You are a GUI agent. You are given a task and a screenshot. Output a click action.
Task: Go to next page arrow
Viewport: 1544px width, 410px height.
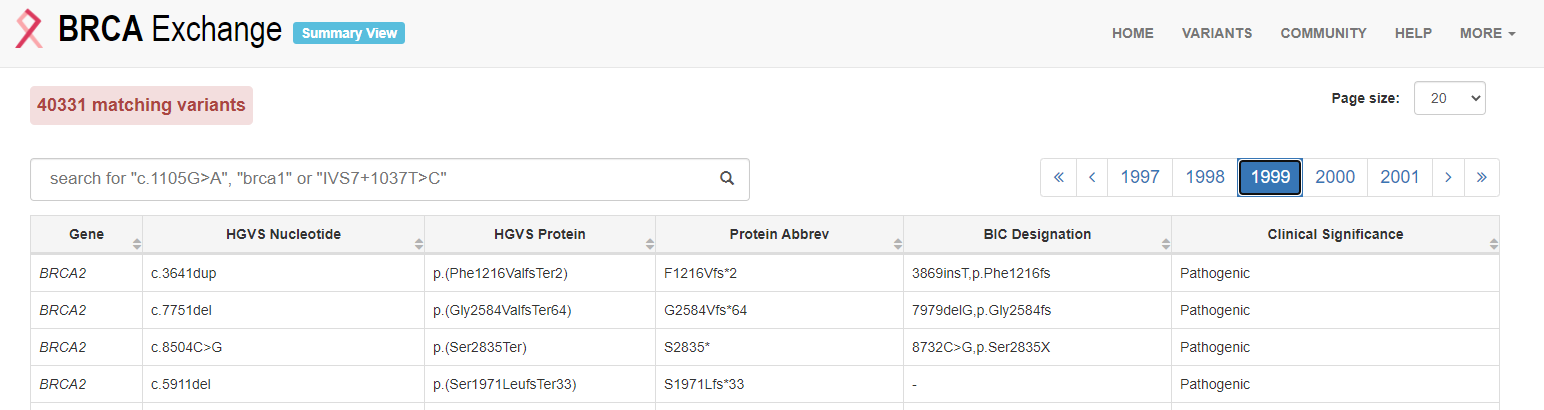(x=1448, y=177)
